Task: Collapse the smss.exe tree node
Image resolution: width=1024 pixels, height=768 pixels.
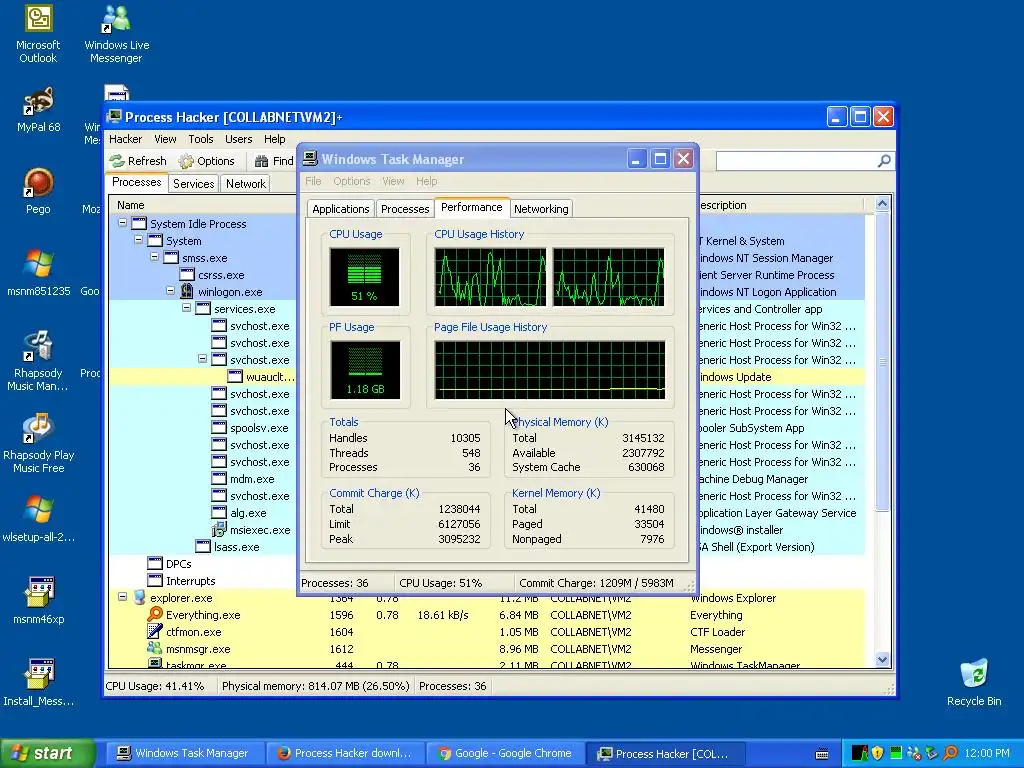Action: [x=154, y=257]
